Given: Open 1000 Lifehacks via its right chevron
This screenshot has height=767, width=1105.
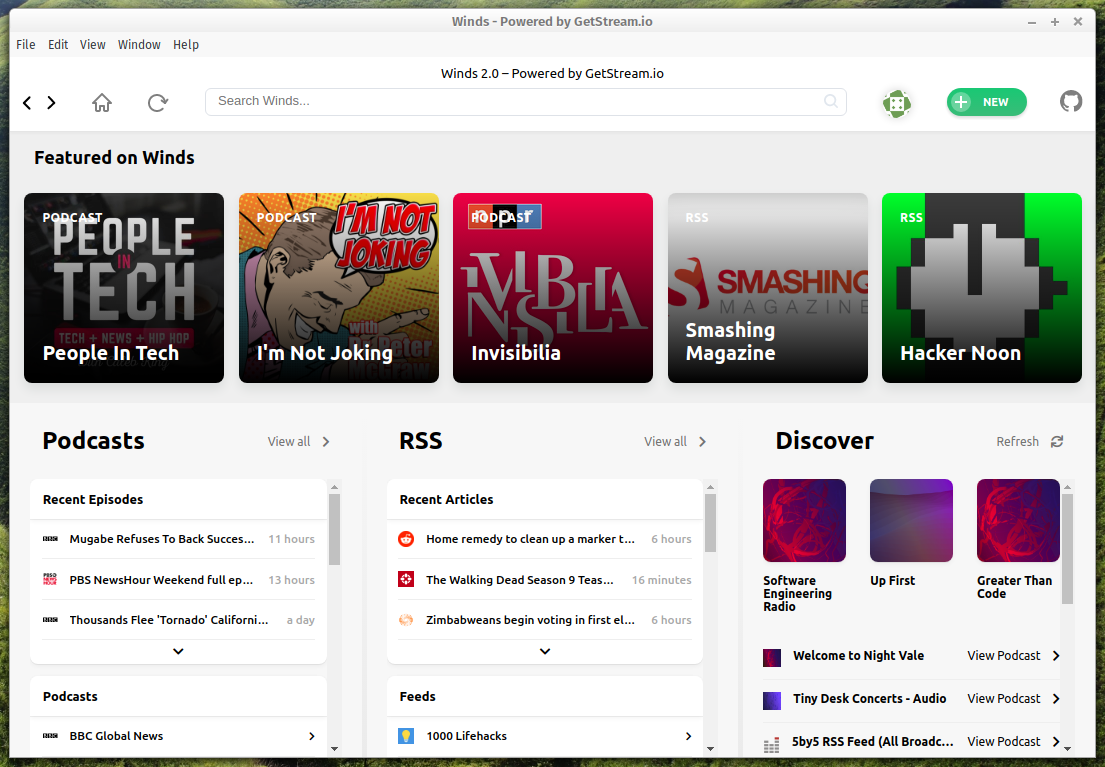Looking at the screenshot, I should pos(688,736).
